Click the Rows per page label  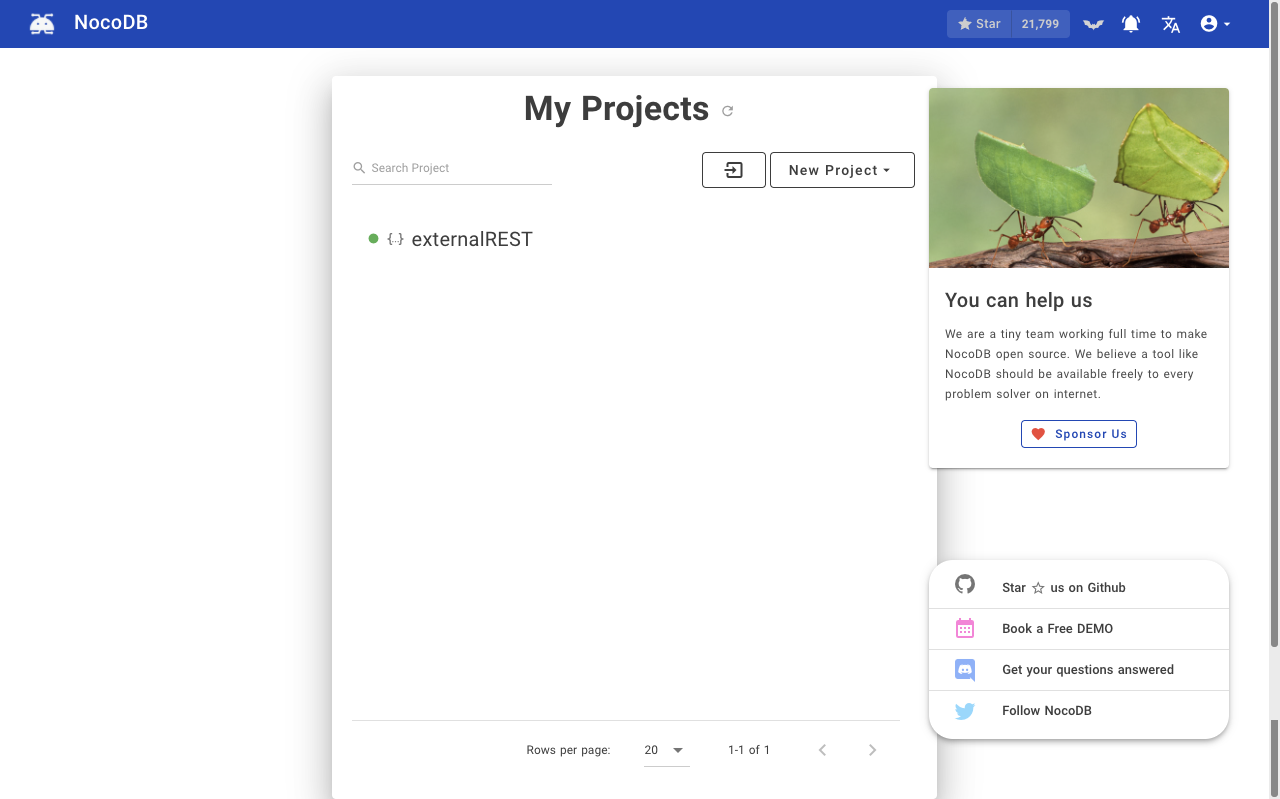click(568, 750)
